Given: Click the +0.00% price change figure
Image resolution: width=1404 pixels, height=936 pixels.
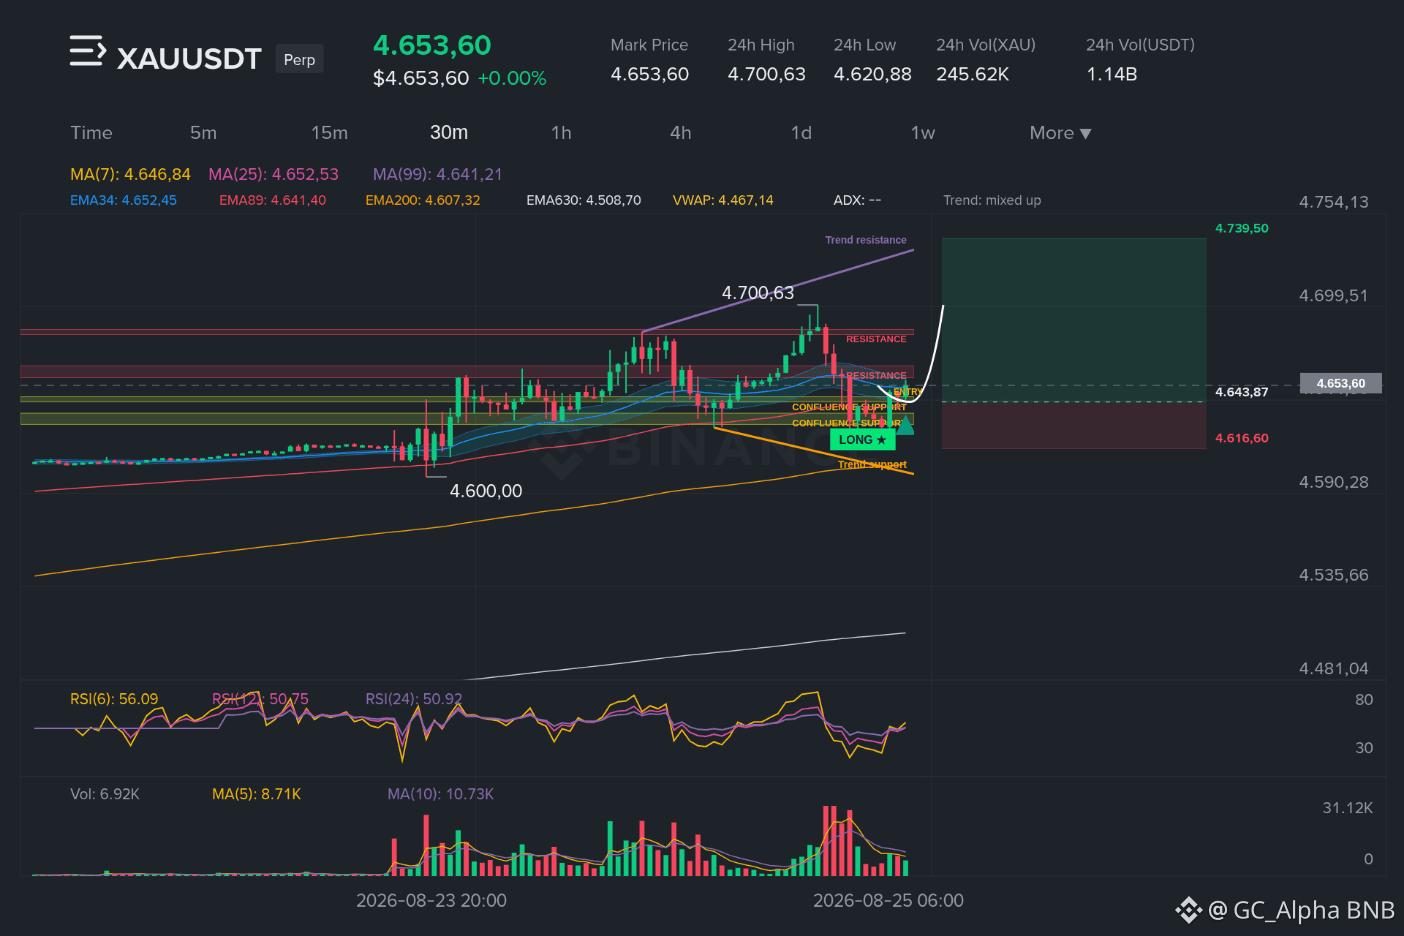Looking at the screenshot, I should pos(512,78).
